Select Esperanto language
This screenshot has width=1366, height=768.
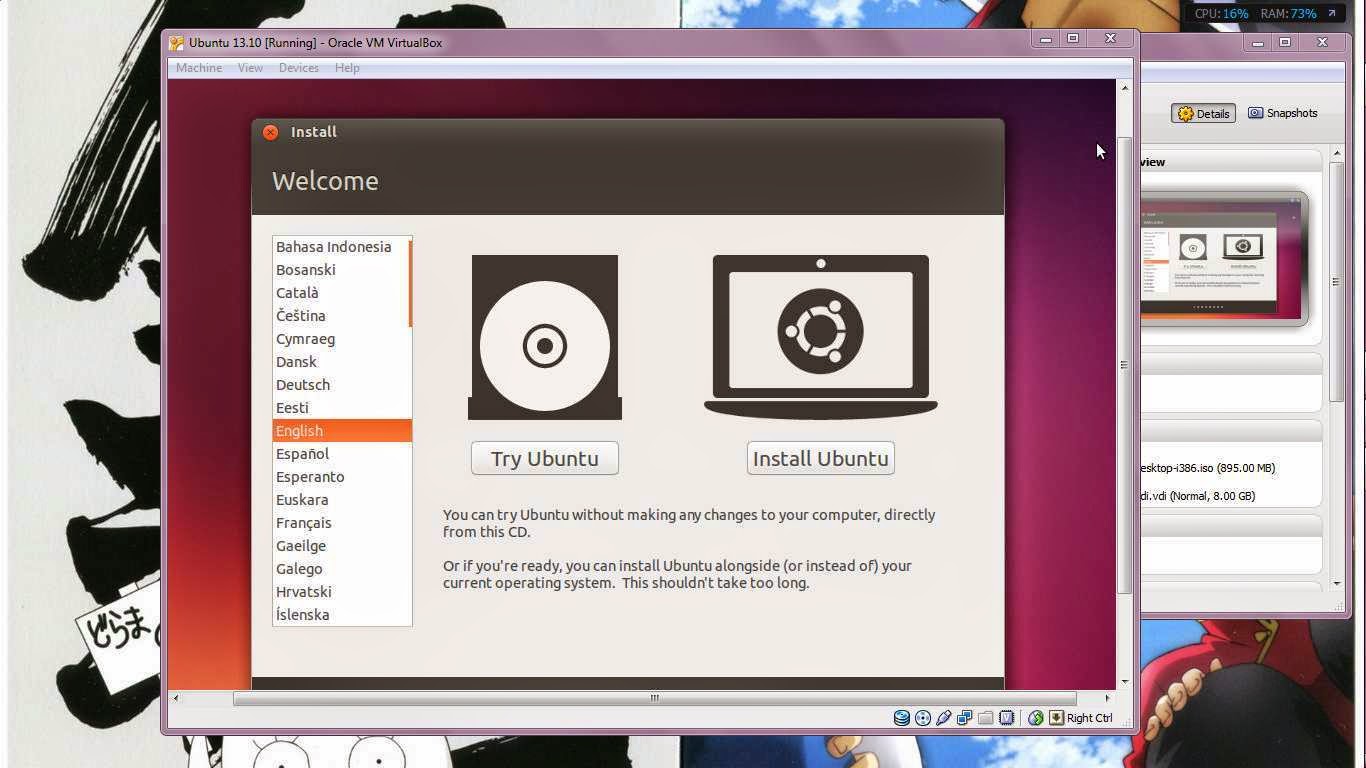point(341,477)
